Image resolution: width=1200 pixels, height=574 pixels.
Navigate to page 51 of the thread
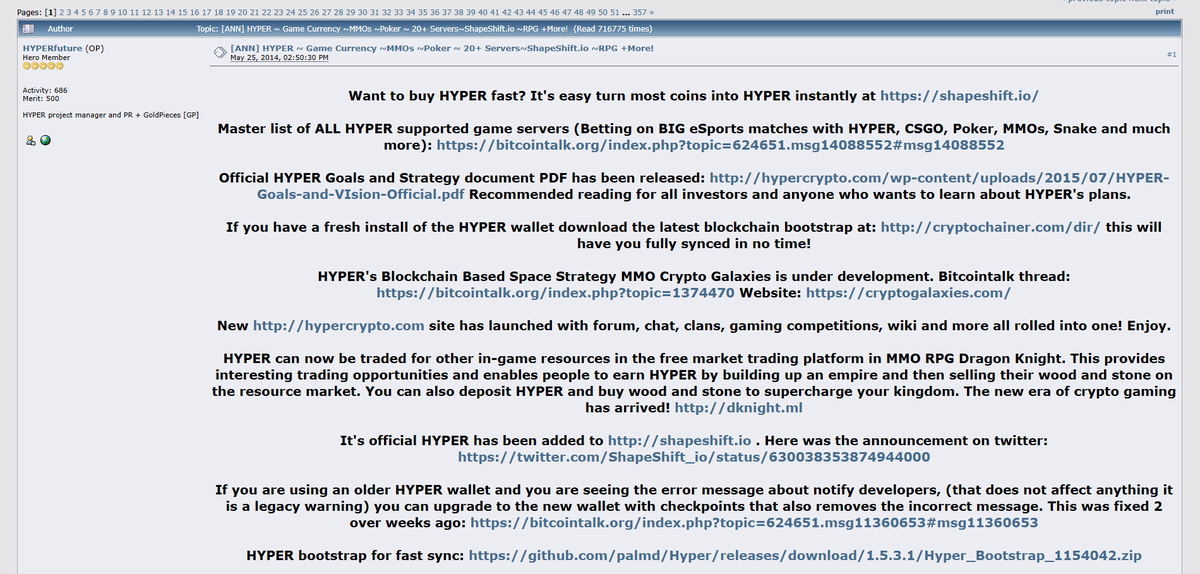[x=615, y=11]
